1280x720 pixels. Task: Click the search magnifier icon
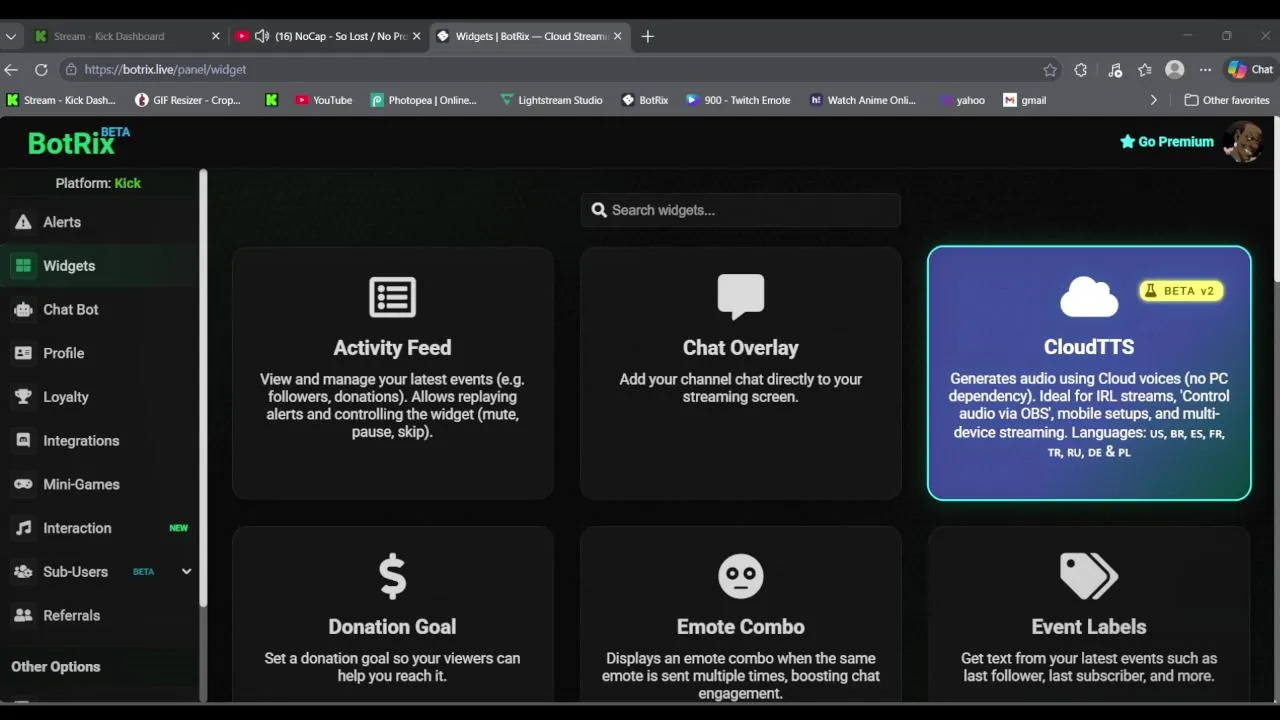click(x=599, y=210)
